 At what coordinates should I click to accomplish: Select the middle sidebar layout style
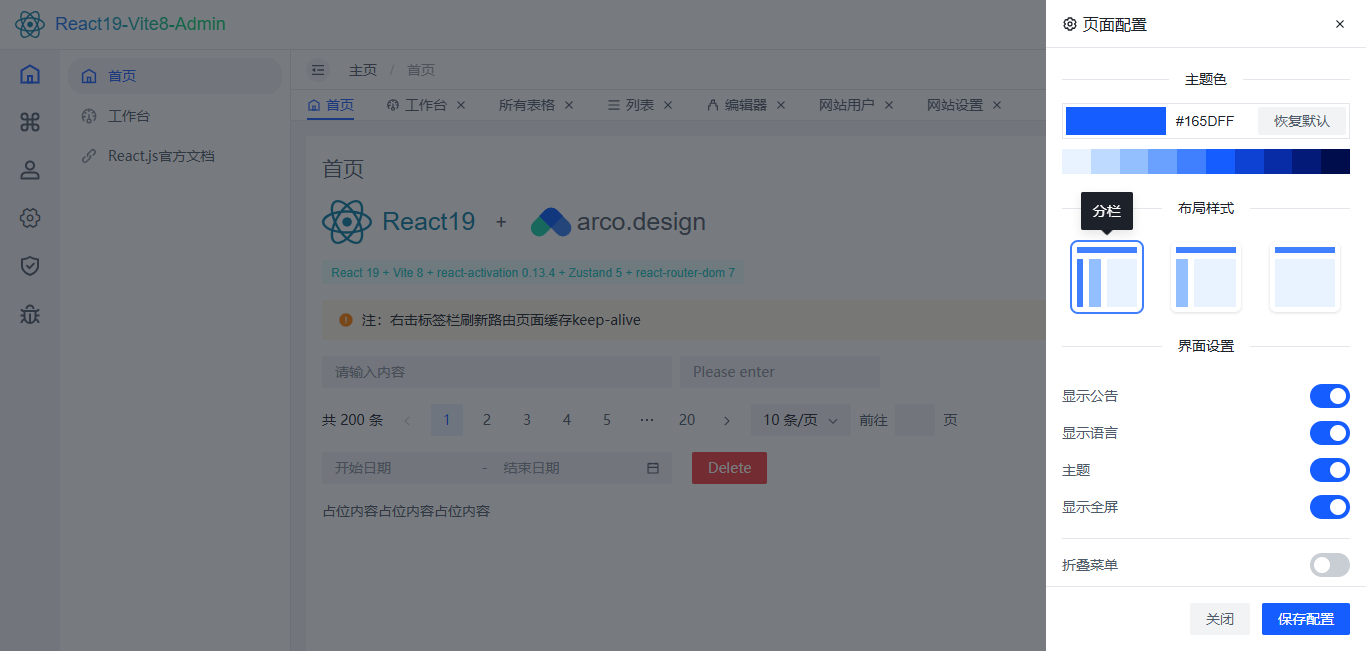[x=1206, y=277]
